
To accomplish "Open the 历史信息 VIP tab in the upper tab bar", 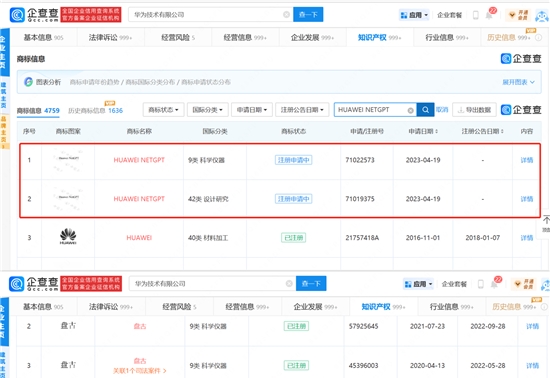I will coord(509,38).
